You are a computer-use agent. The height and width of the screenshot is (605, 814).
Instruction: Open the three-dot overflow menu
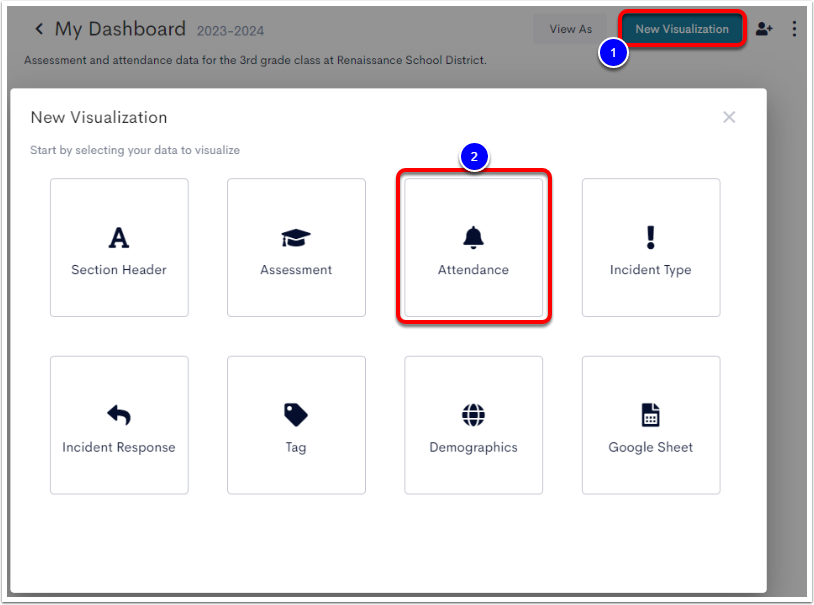(793, 29)
